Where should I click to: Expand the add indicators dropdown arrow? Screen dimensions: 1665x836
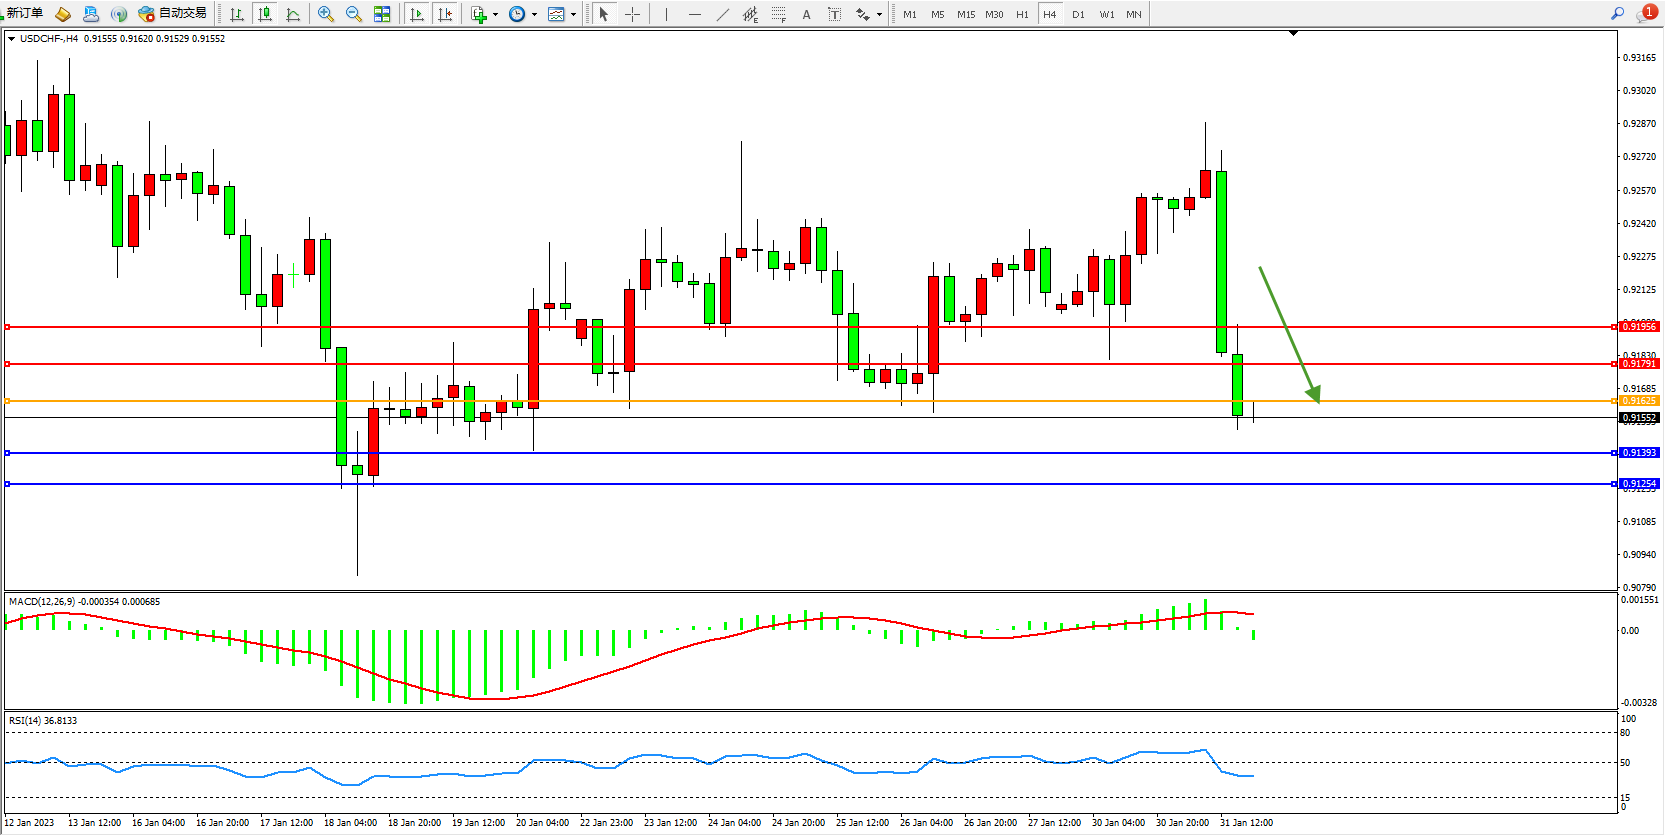coord(495,14)
